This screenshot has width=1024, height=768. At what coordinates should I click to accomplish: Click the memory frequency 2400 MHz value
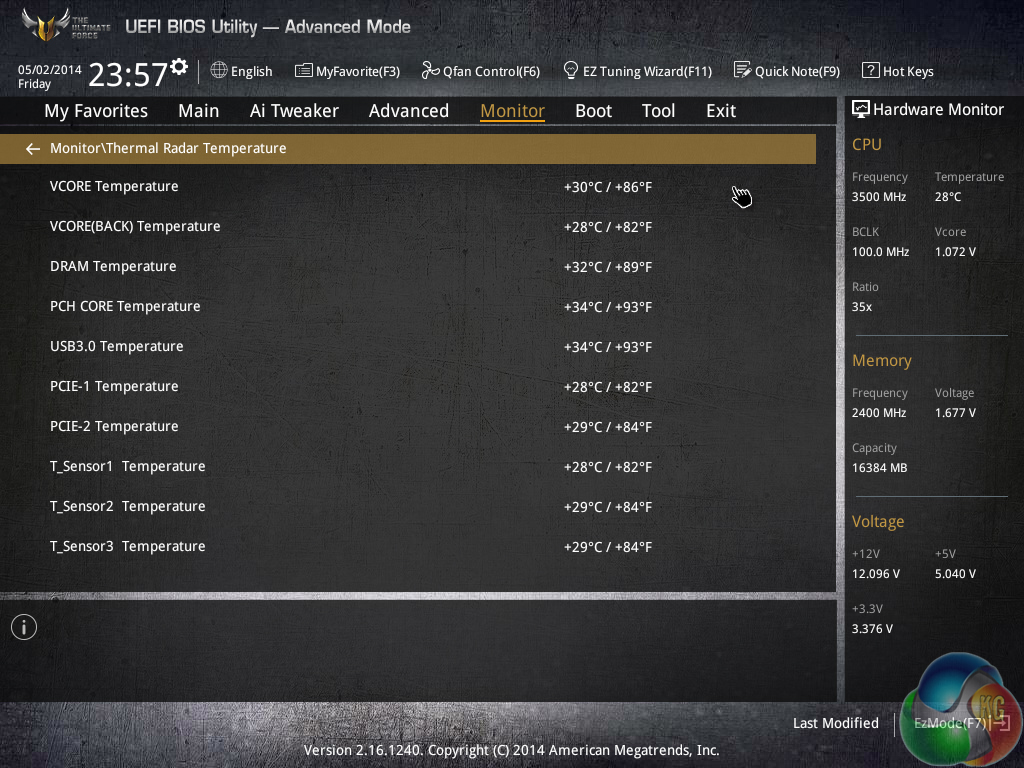coord(878,413)
